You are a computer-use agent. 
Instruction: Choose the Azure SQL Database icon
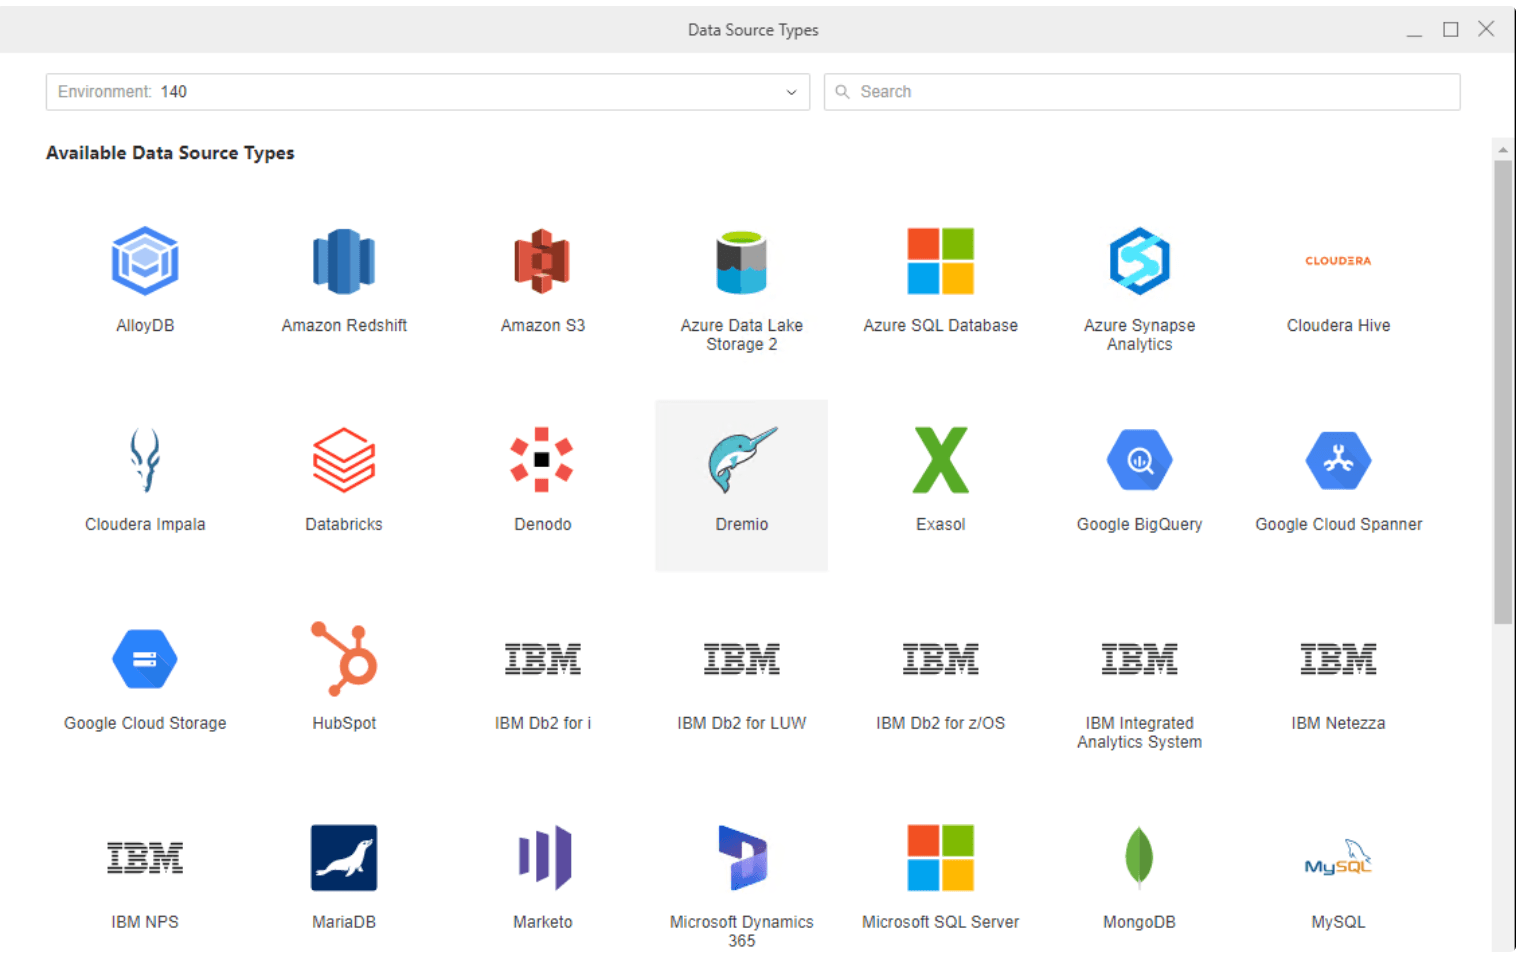(x=940, y=261)
